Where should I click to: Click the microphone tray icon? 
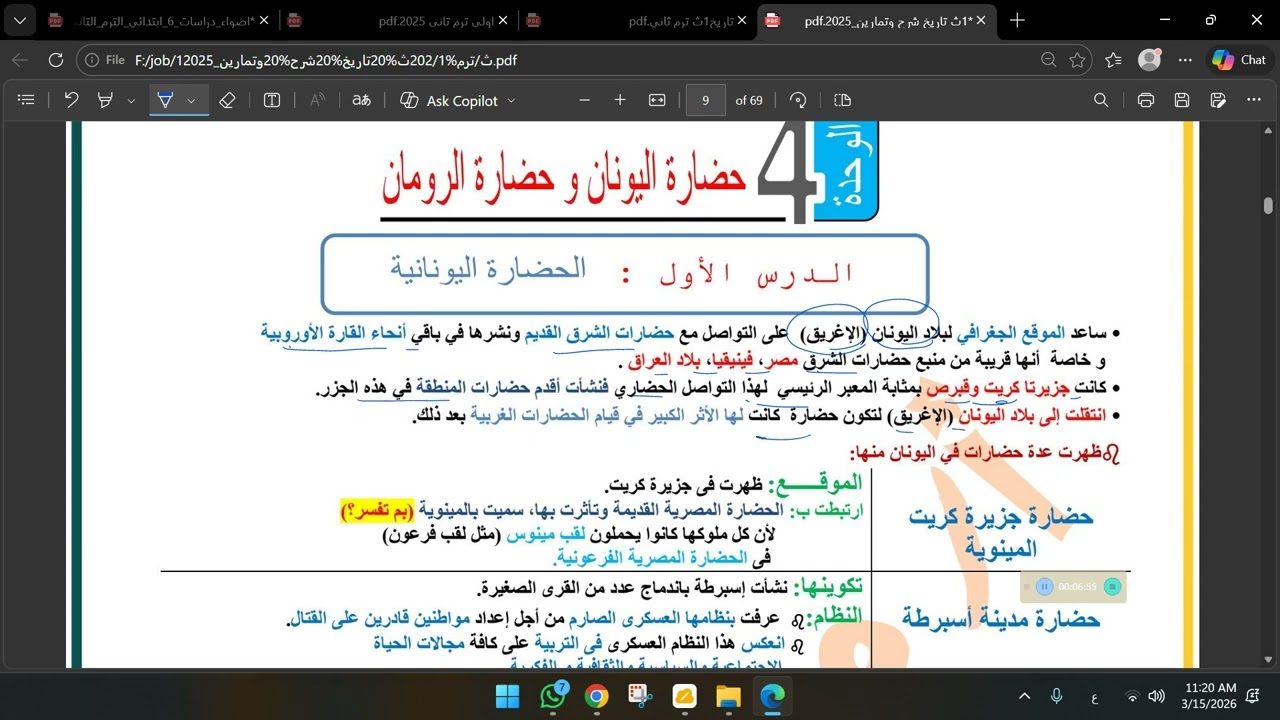point(1056,696)
